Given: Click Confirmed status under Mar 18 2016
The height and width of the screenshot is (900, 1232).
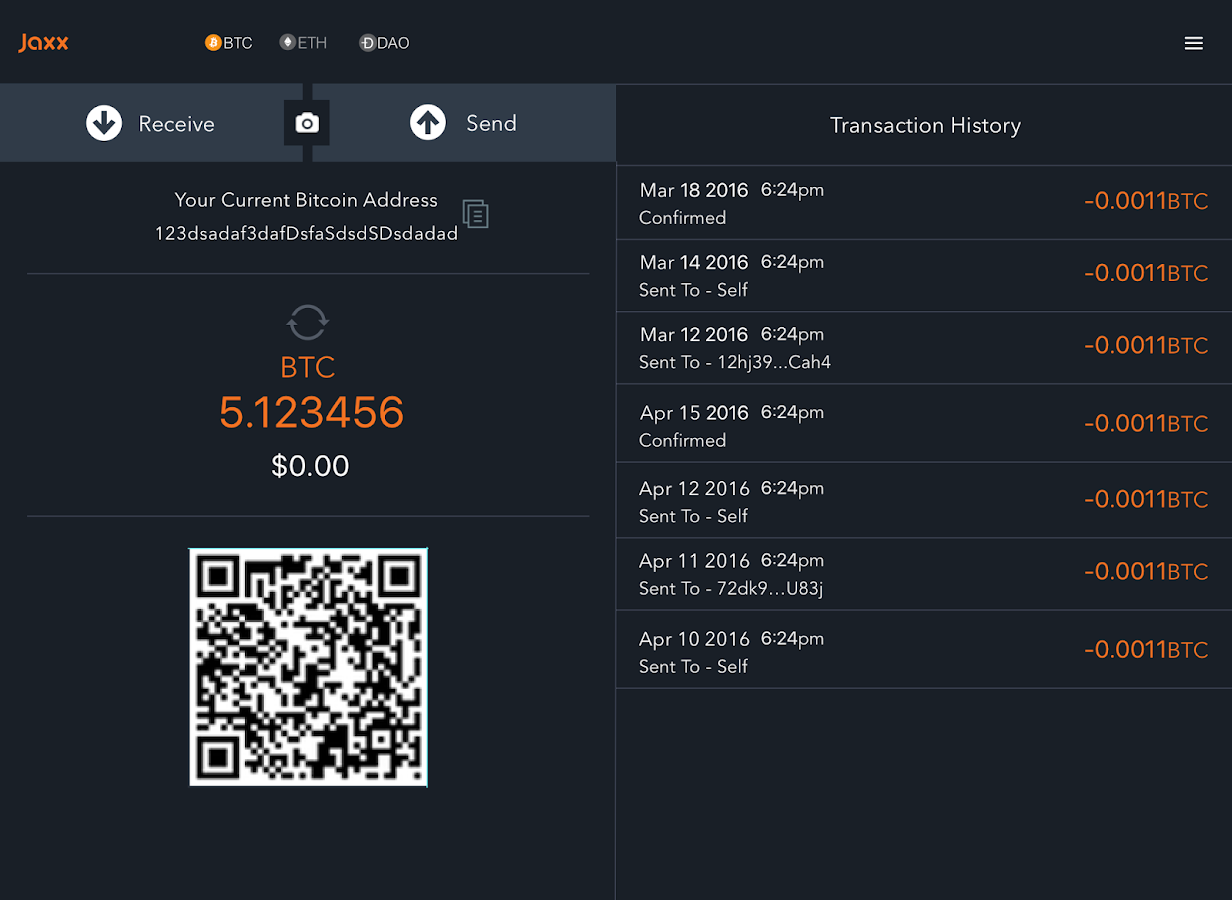Looking at the screenshot, I should [682, 217].
